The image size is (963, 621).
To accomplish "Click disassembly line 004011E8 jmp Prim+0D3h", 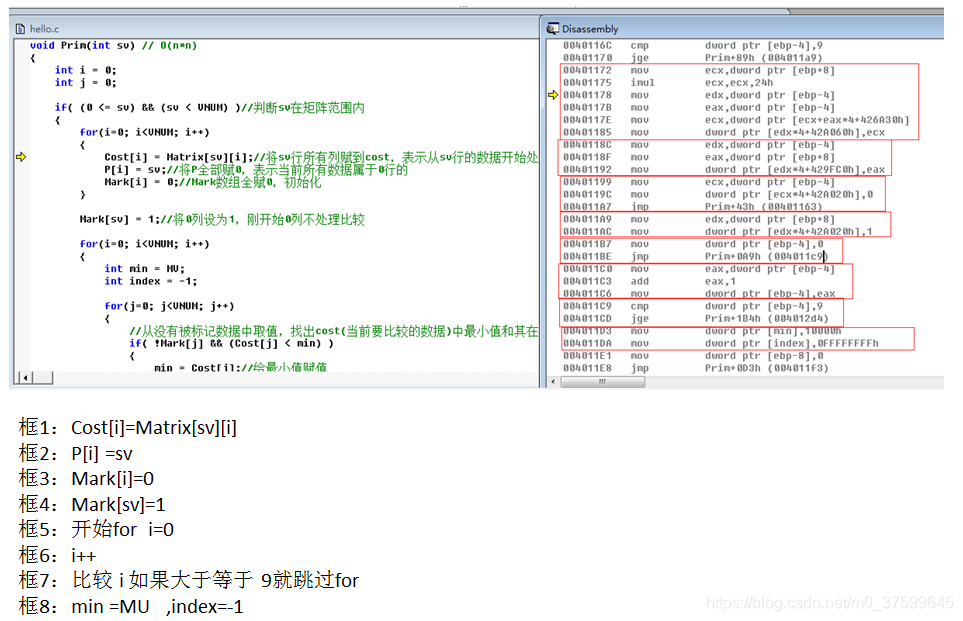I will 696,368.
